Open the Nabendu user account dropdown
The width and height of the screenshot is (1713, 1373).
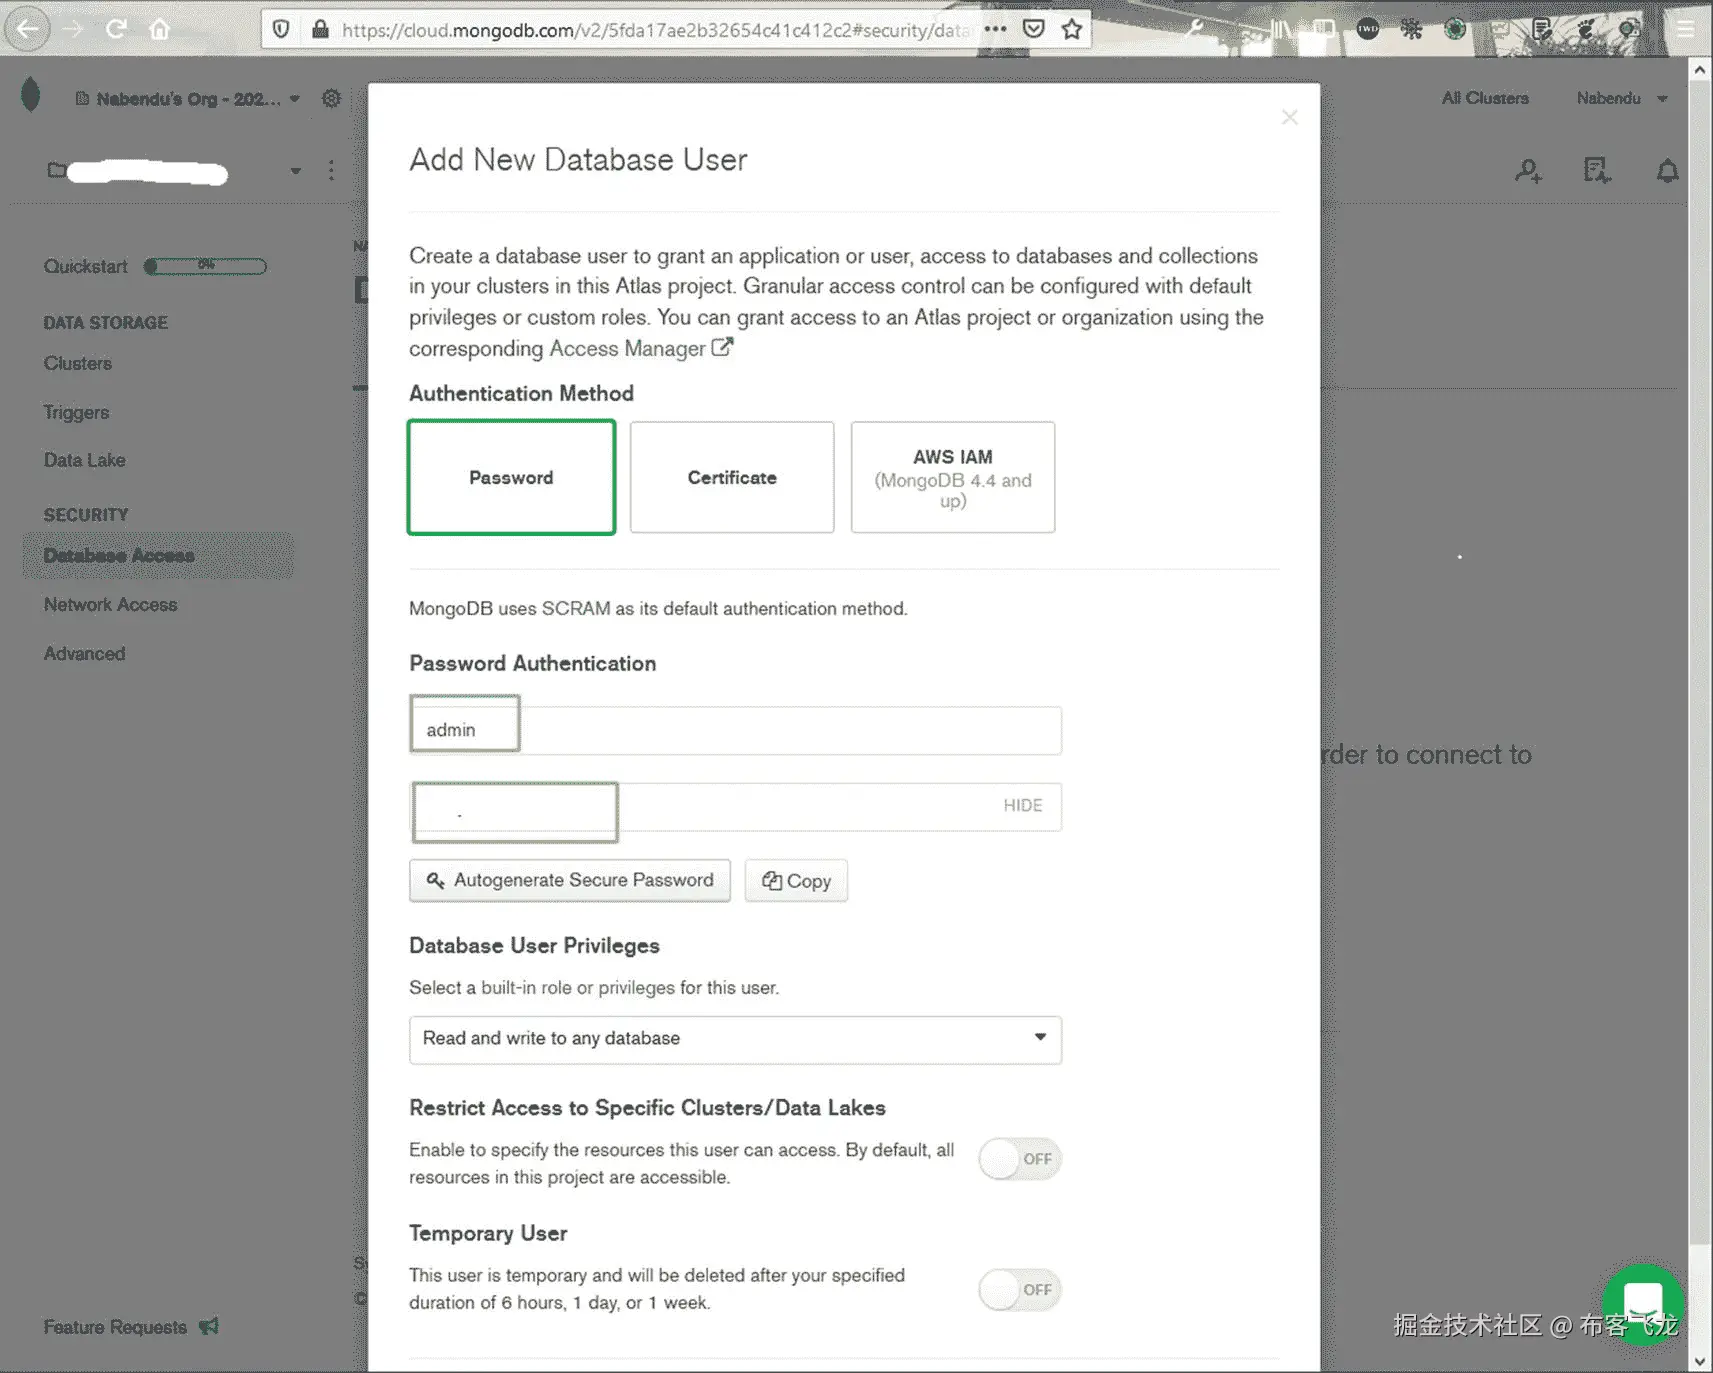pyautogui.click(x=1621, y=98)
